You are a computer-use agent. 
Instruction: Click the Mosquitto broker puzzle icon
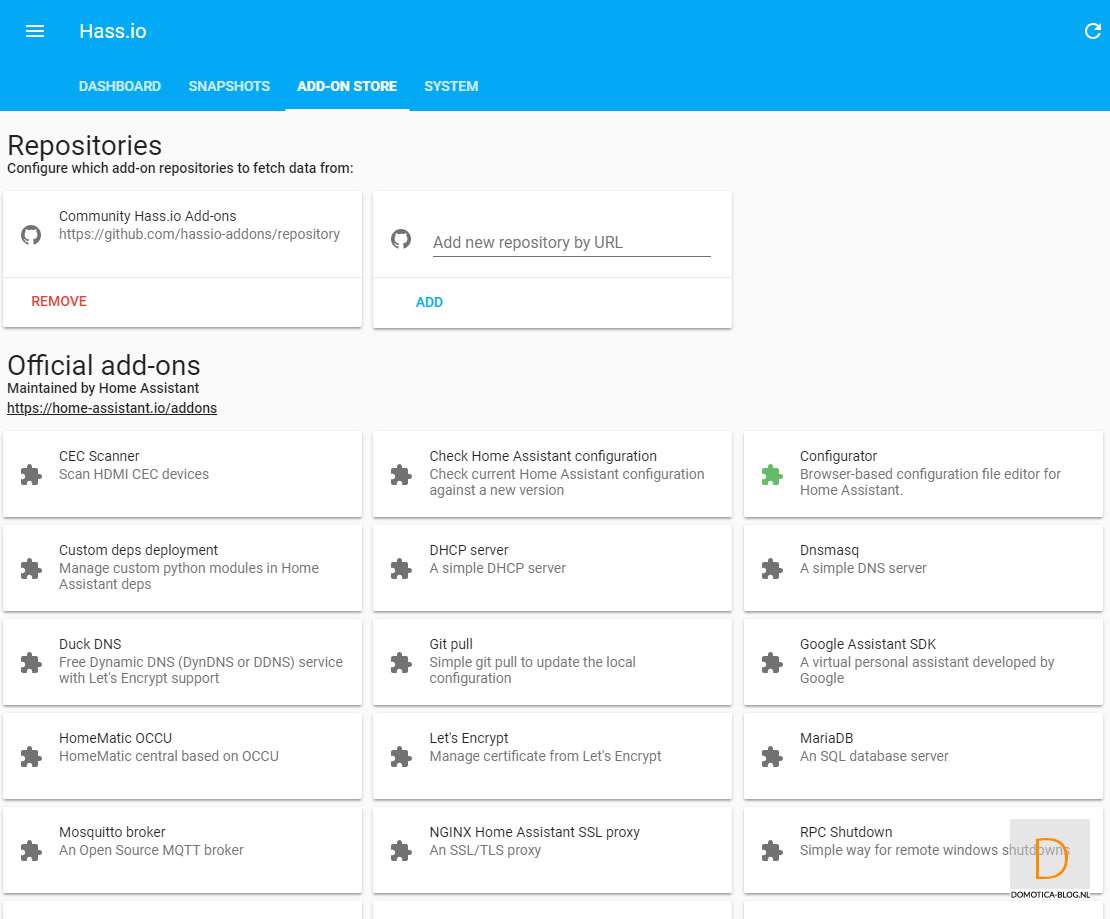tap(31, 851)
